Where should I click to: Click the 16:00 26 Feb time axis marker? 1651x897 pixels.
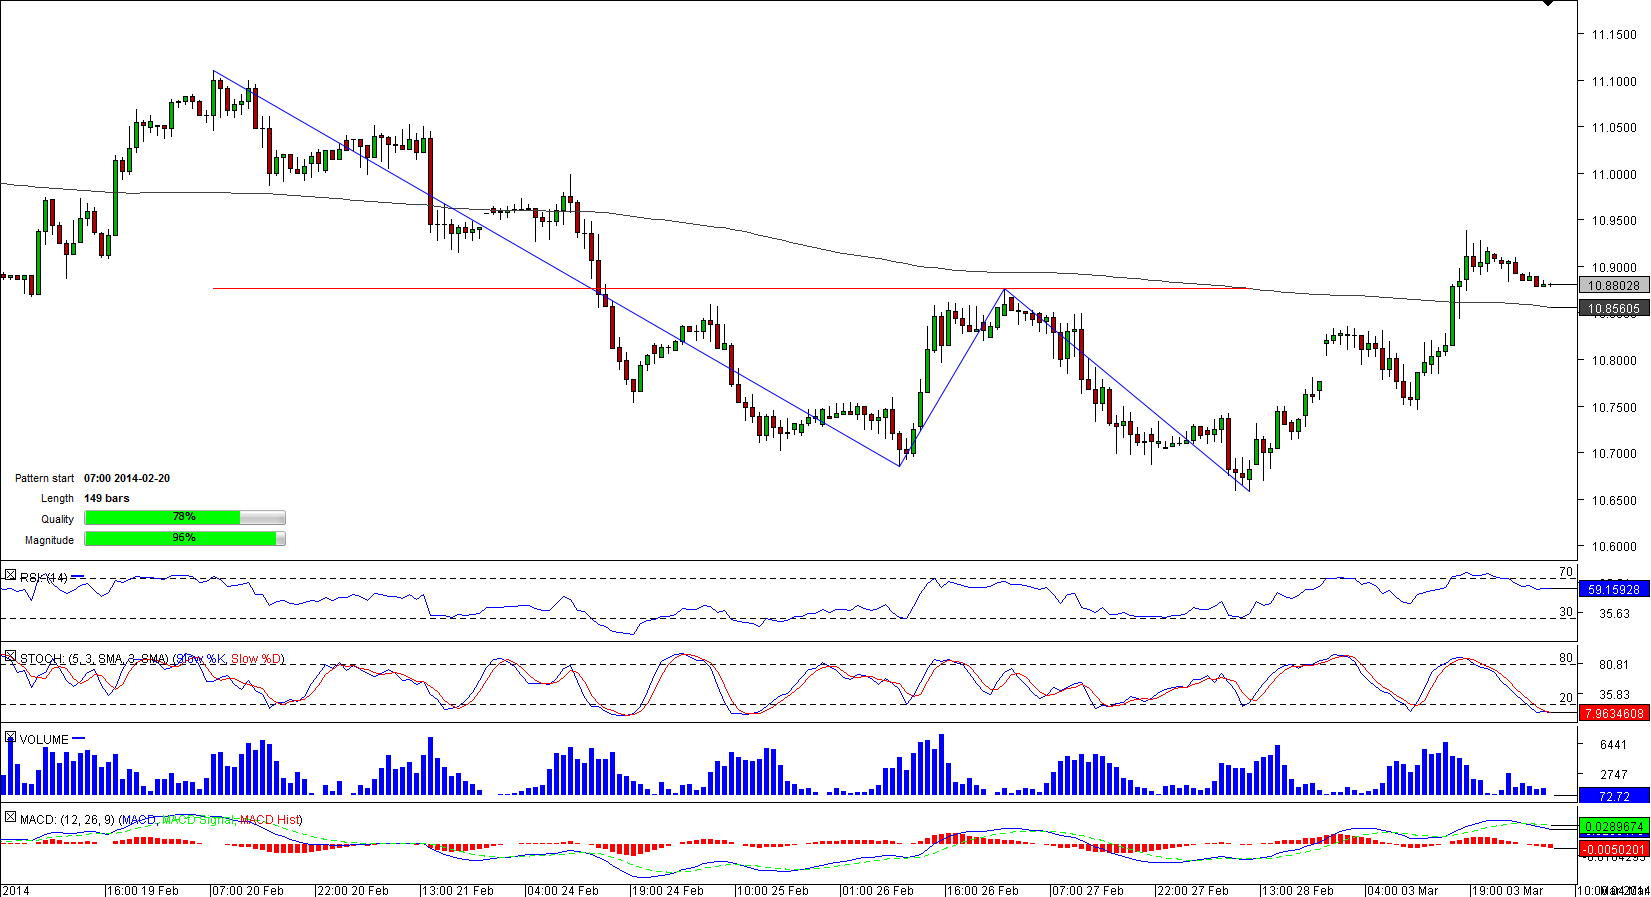[x=982, y=890]
